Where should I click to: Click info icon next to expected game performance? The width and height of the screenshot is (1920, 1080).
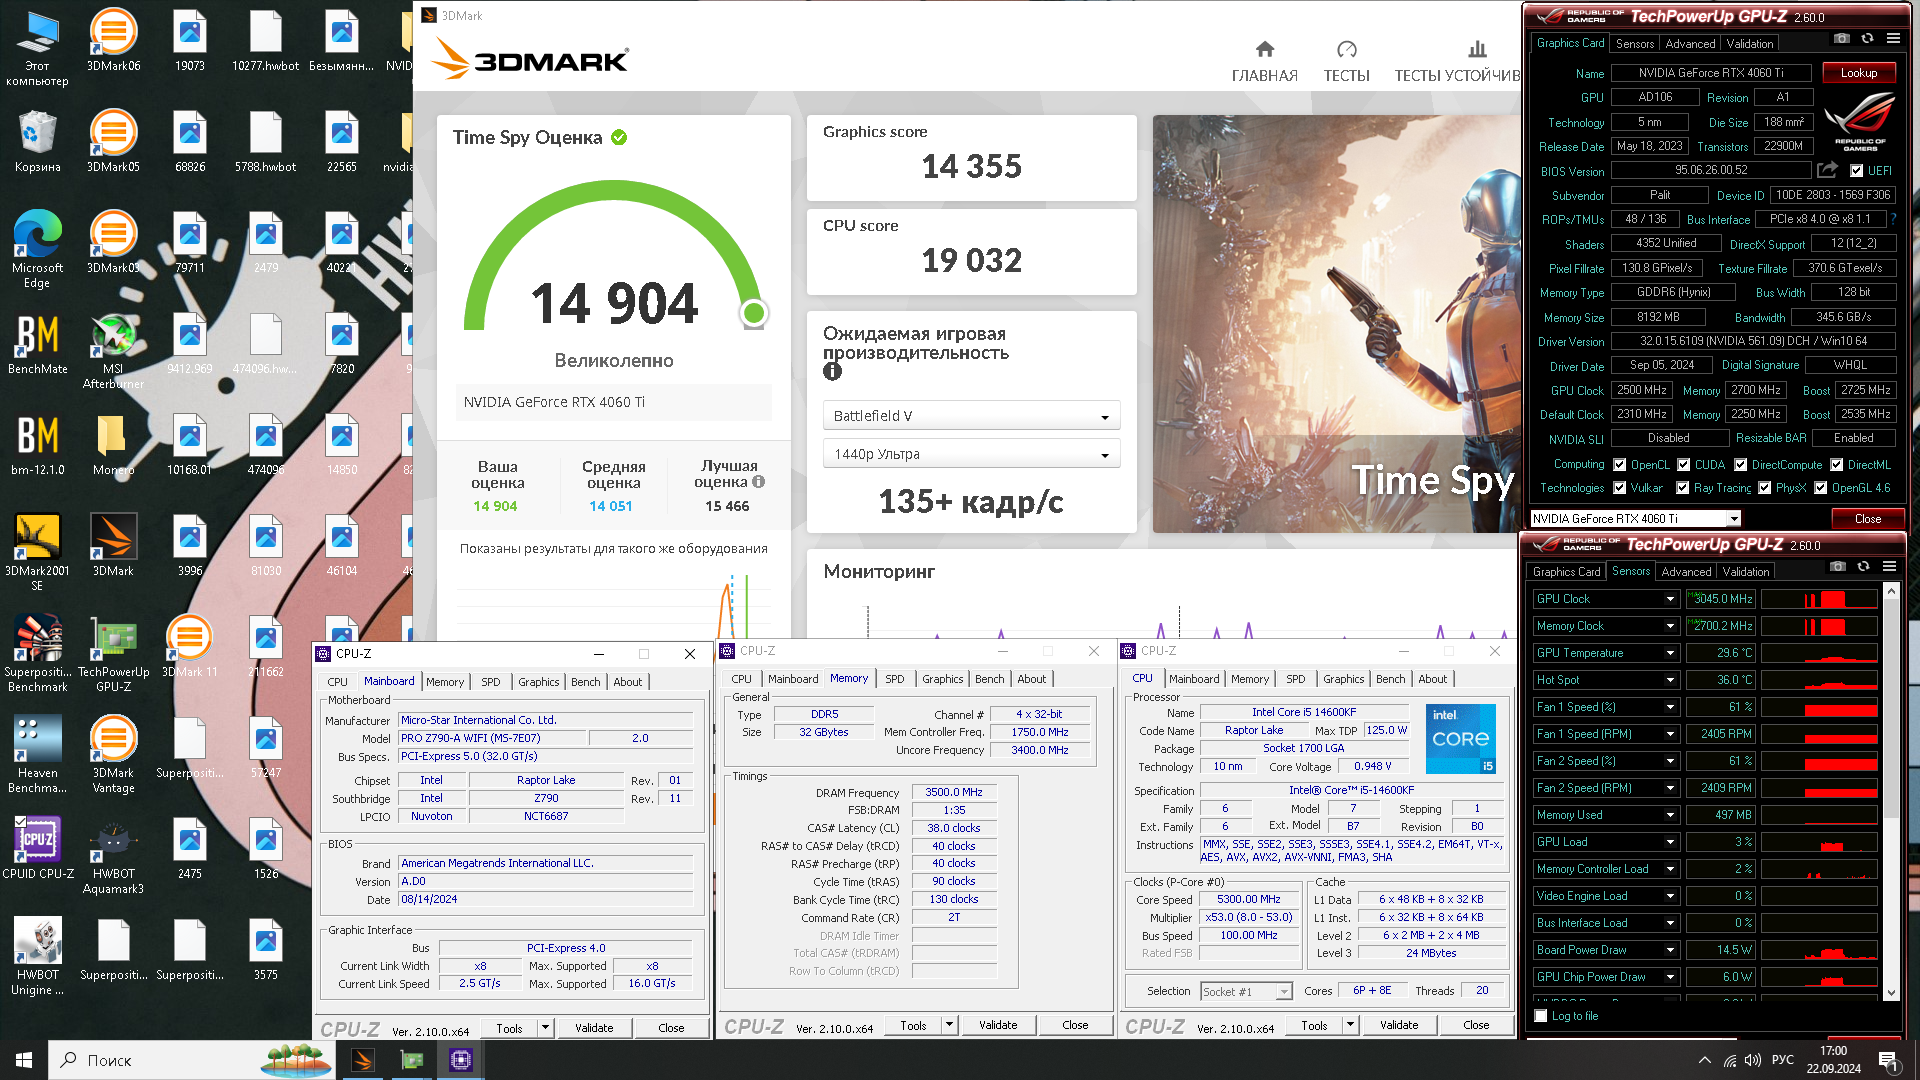click(x=832, y=372)
